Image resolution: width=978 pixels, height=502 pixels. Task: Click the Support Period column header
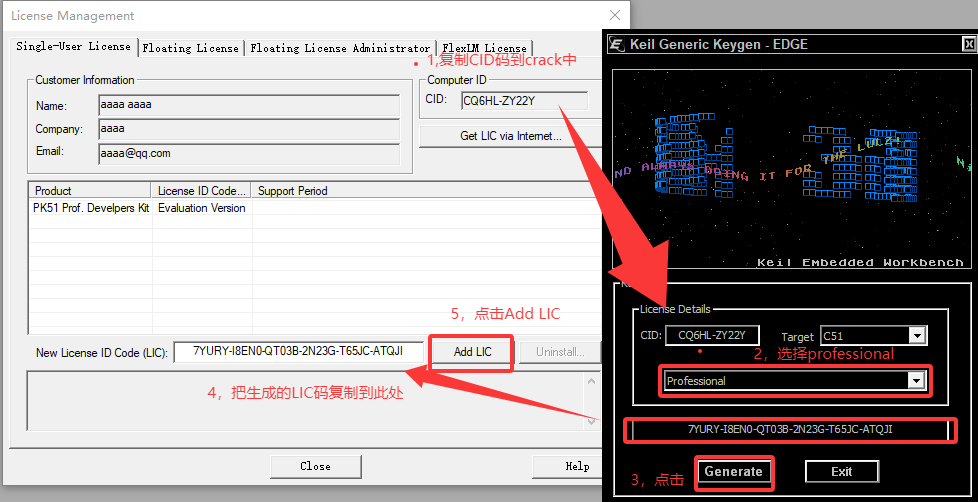tap(427, 191)
